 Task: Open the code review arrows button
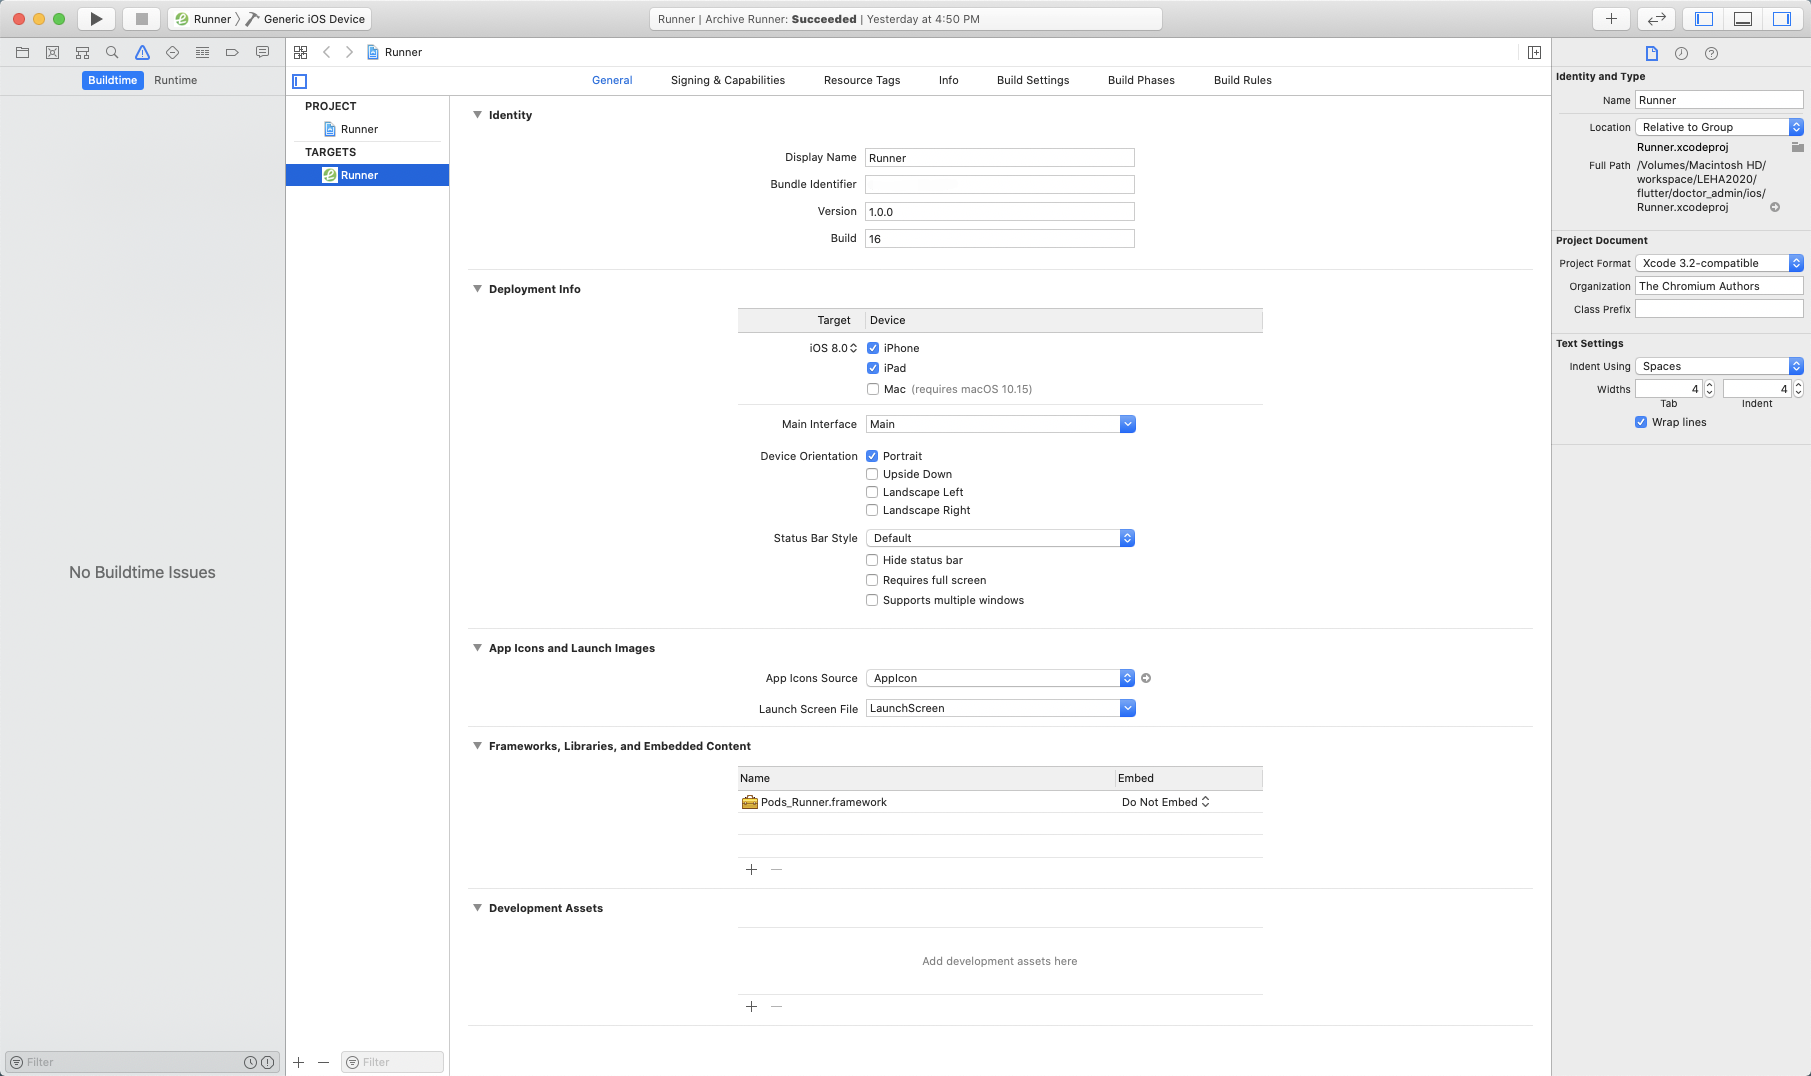click(1656, 19)
